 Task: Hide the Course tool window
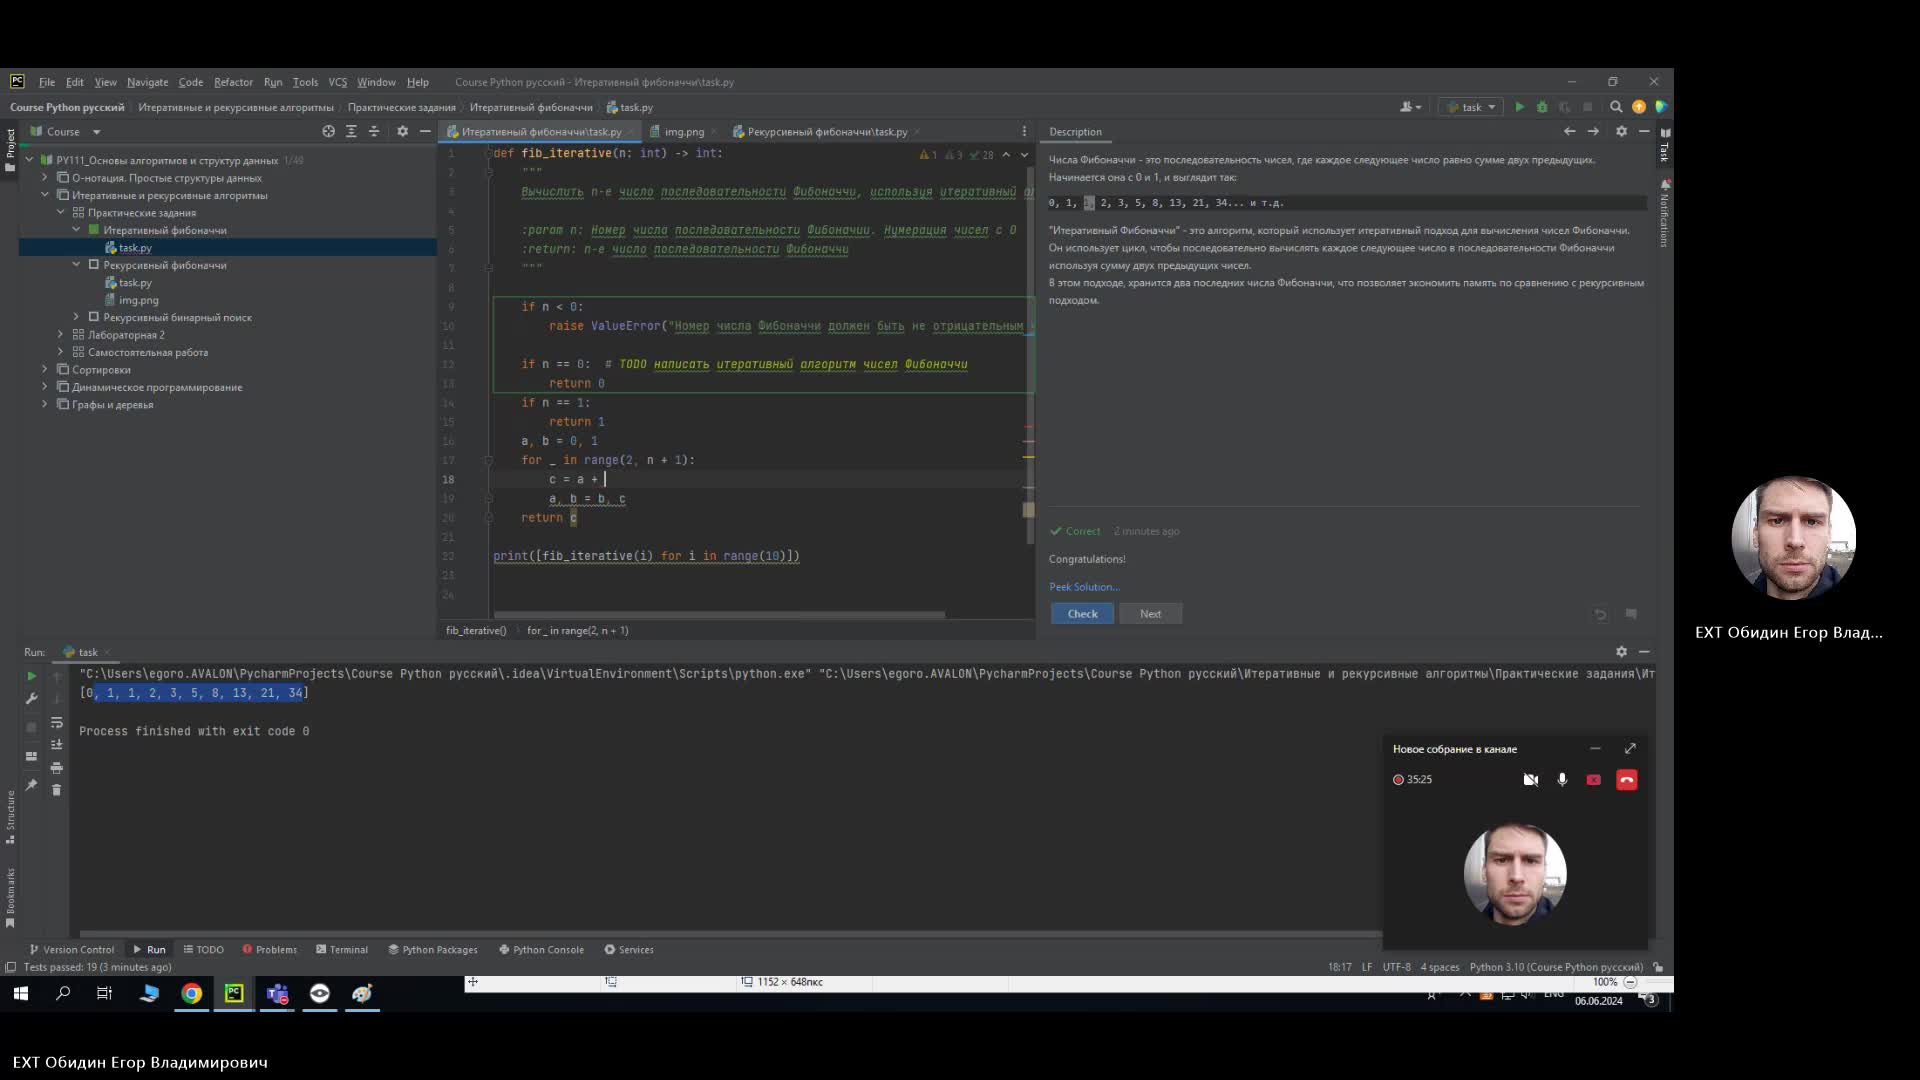tap(425, 132)
